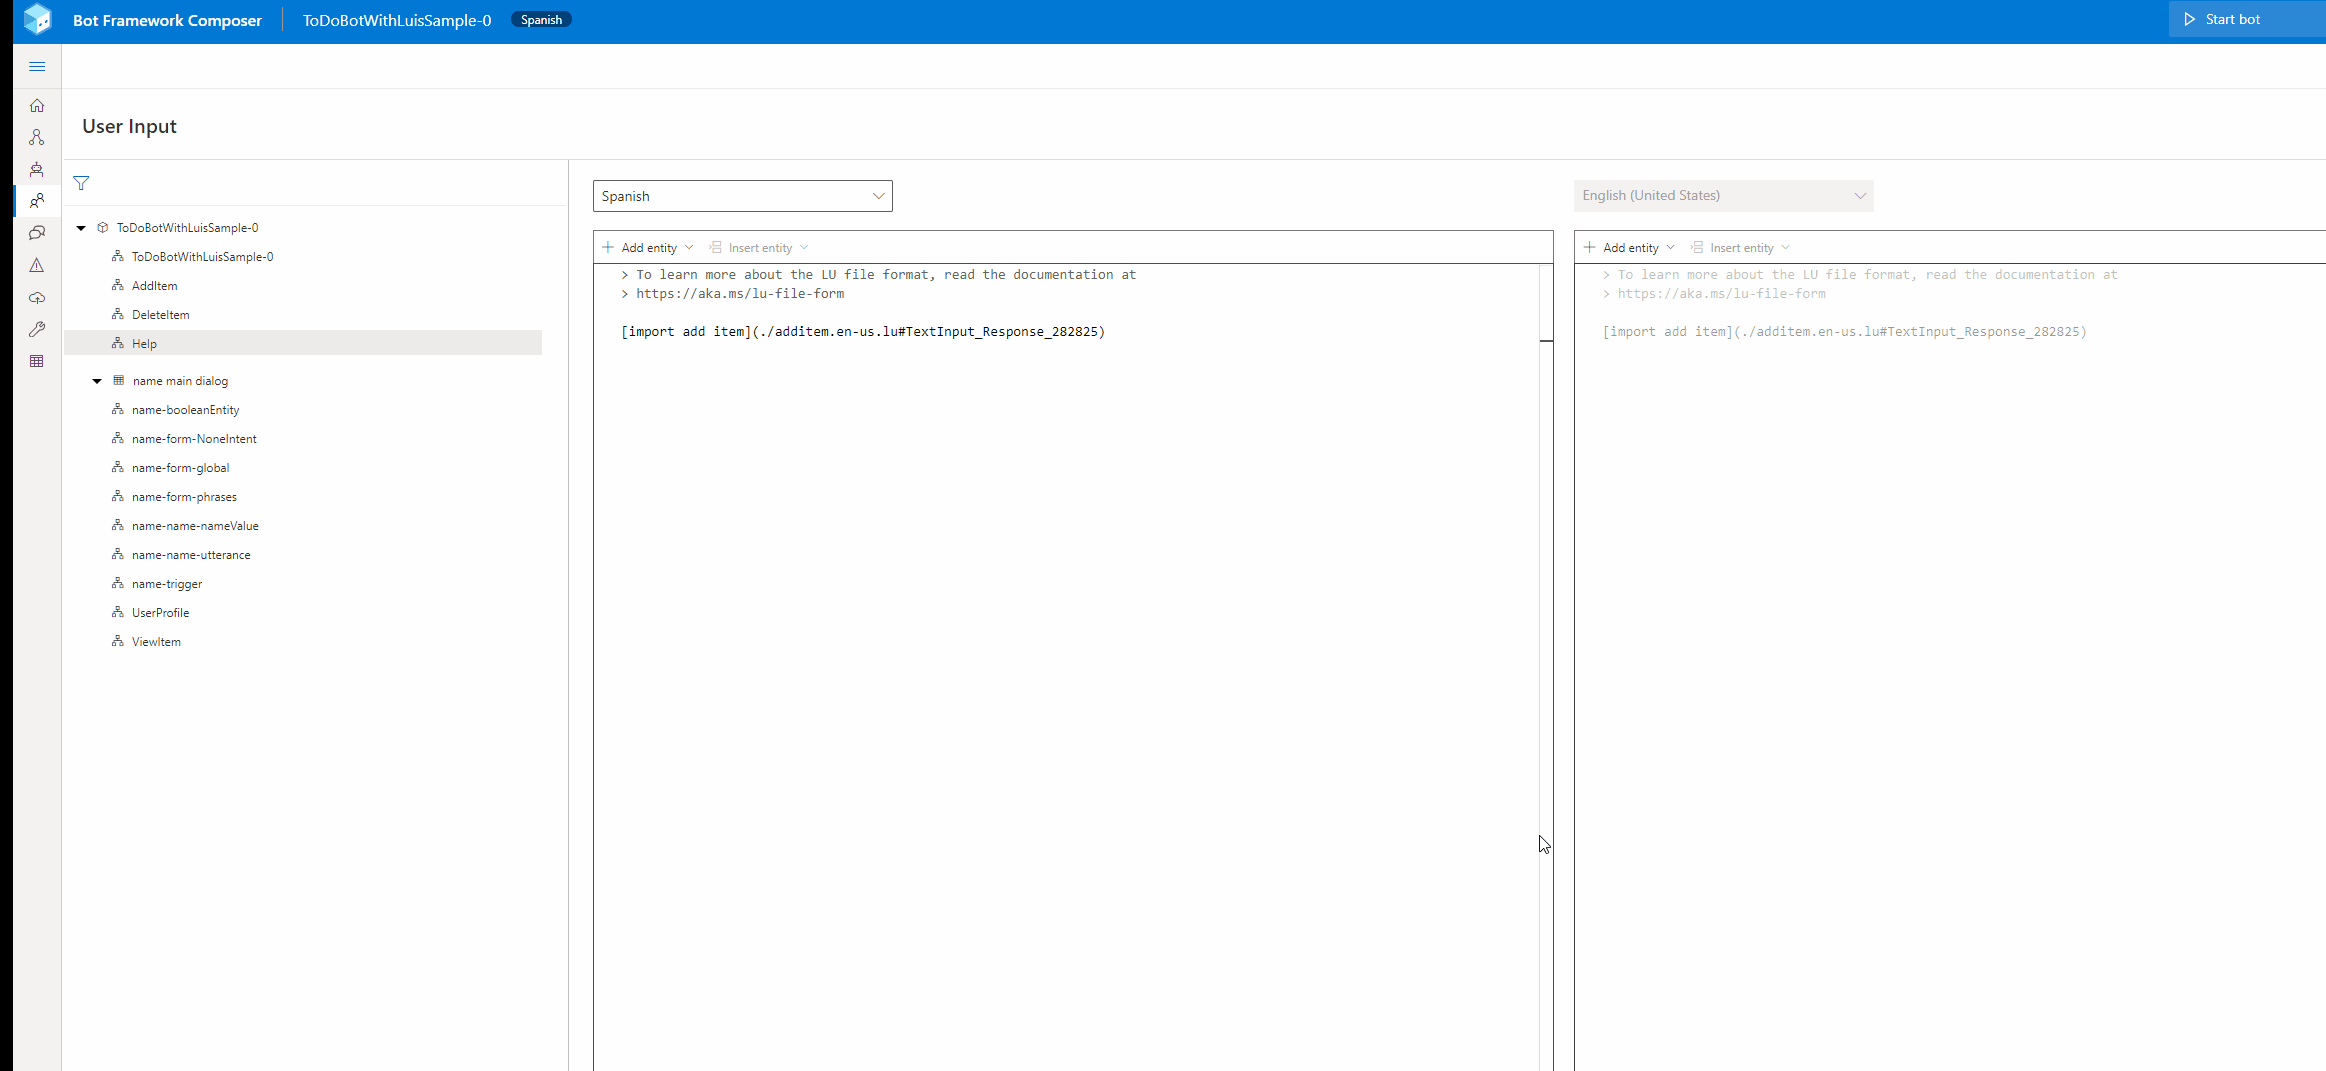The image size is (2326, 1071).
Task: Expand Insert entity chevron in English editor
Action: pos(1786,247)
